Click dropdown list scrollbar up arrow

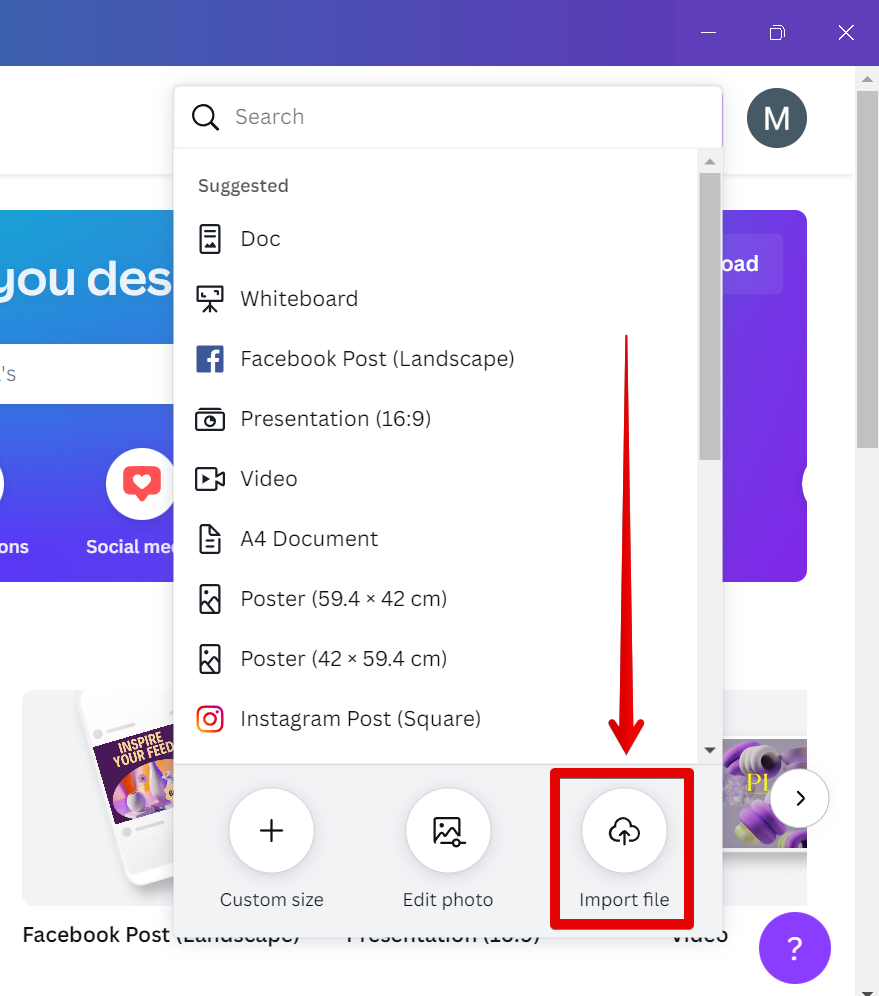point(709,162)
